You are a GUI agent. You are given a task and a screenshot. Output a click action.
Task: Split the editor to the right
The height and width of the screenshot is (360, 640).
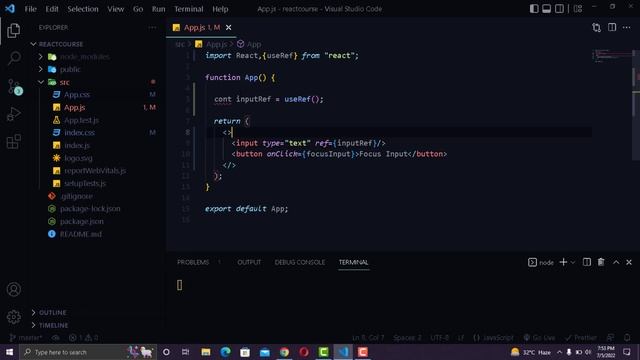[612, 27]
